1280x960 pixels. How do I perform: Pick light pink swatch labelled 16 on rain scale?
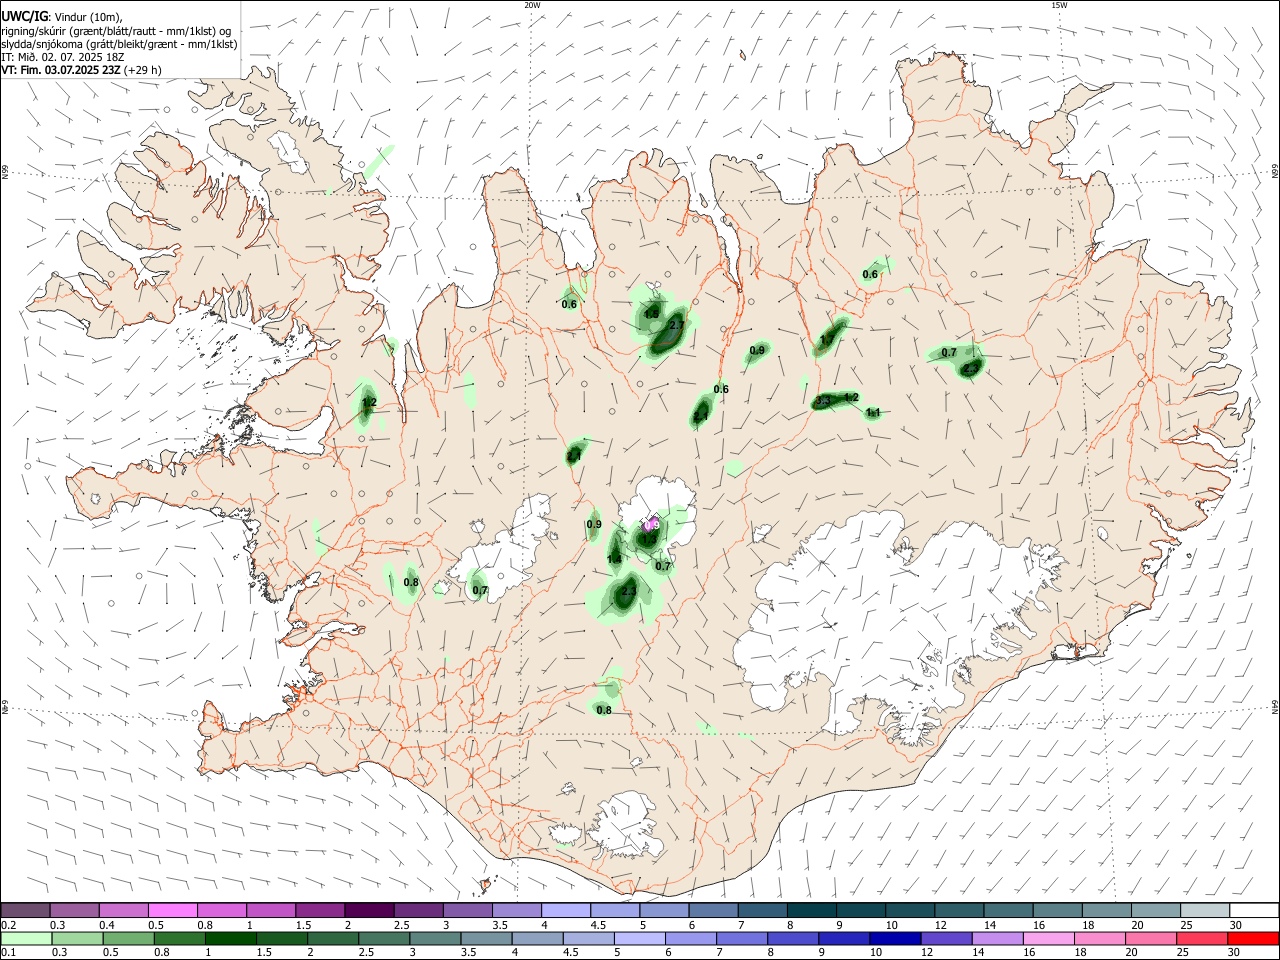pos(1049,939)
